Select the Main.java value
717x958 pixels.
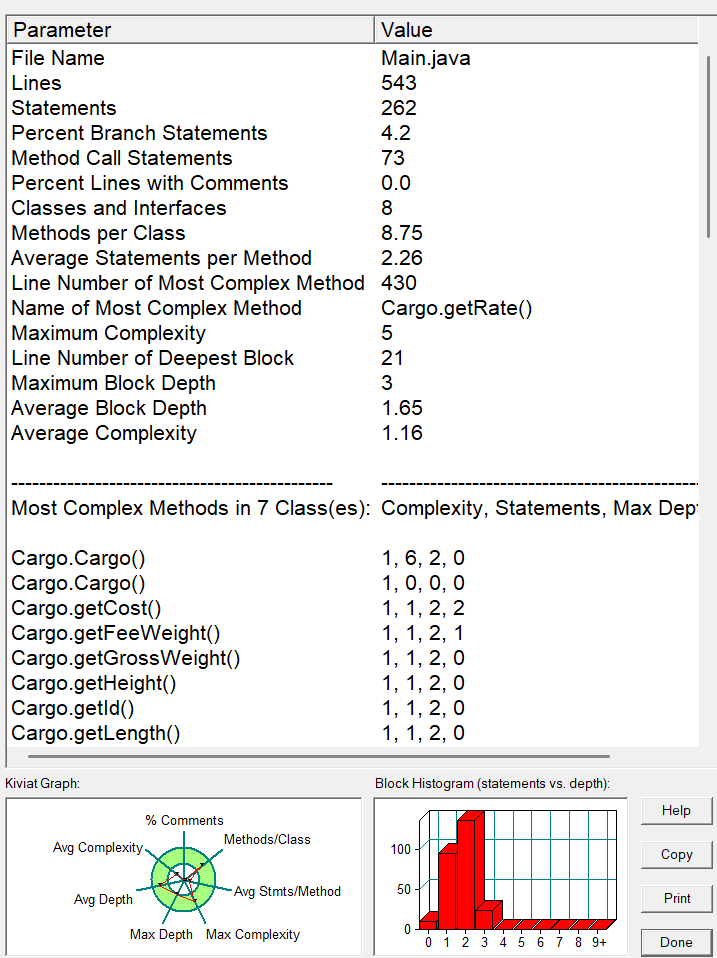pyautogui.click(x=426, y=58)
